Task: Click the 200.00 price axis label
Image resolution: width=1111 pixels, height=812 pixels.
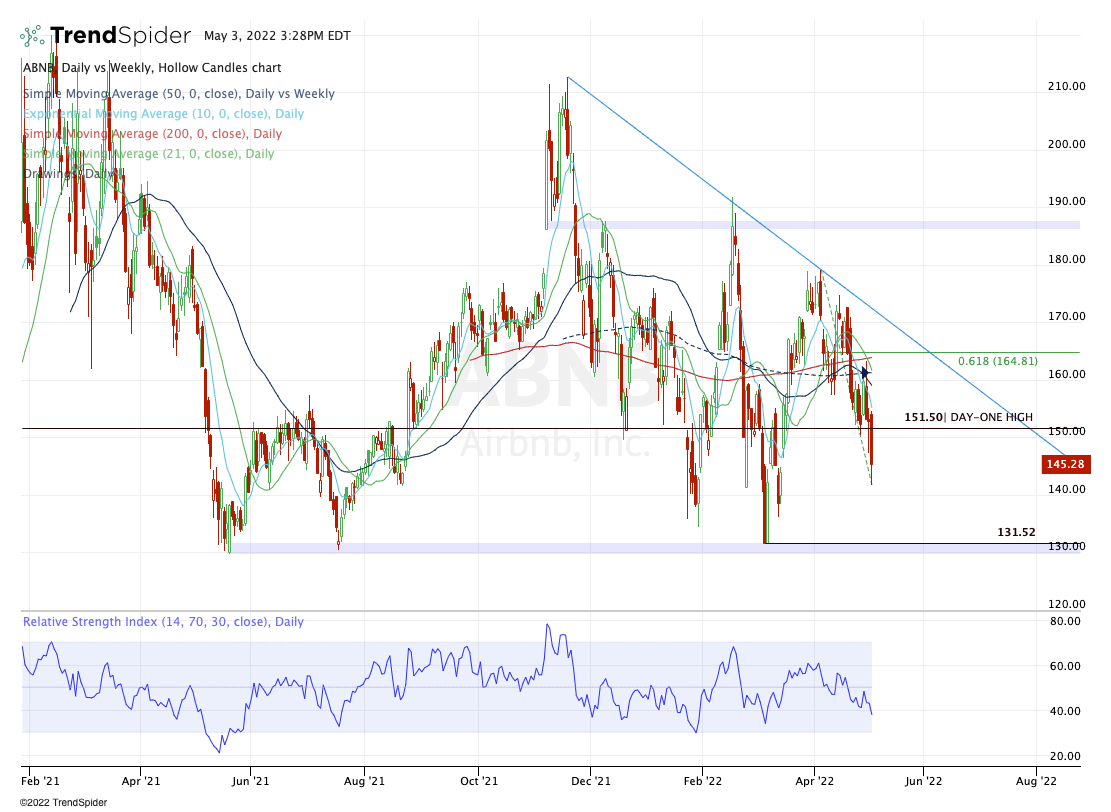Action: (1066, 144)
